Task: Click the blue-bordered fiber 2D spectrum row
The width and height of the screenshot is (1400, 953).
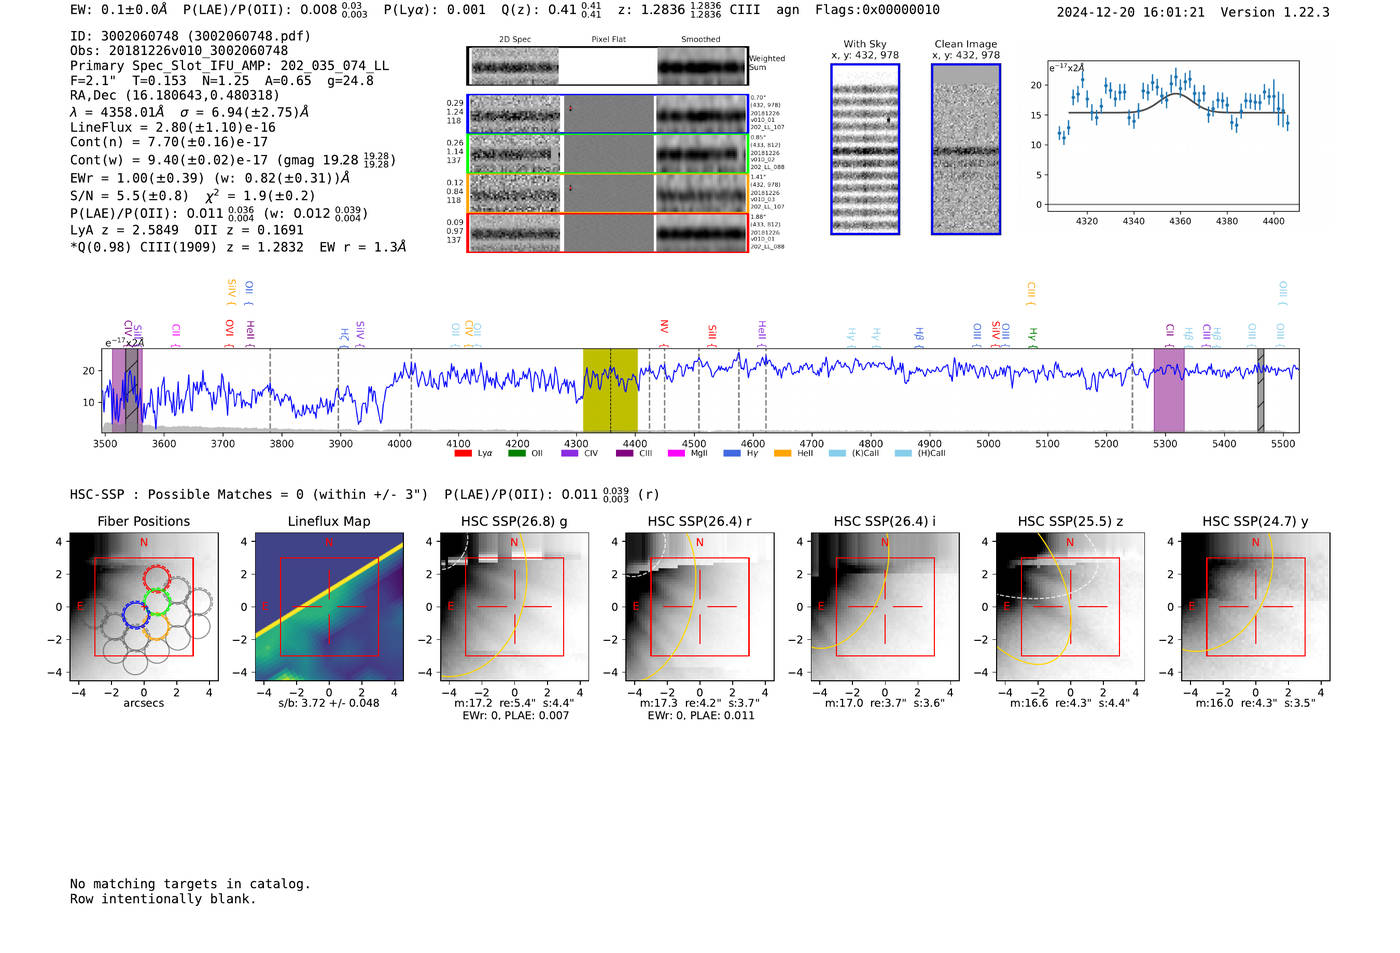Action: (607, 114)
